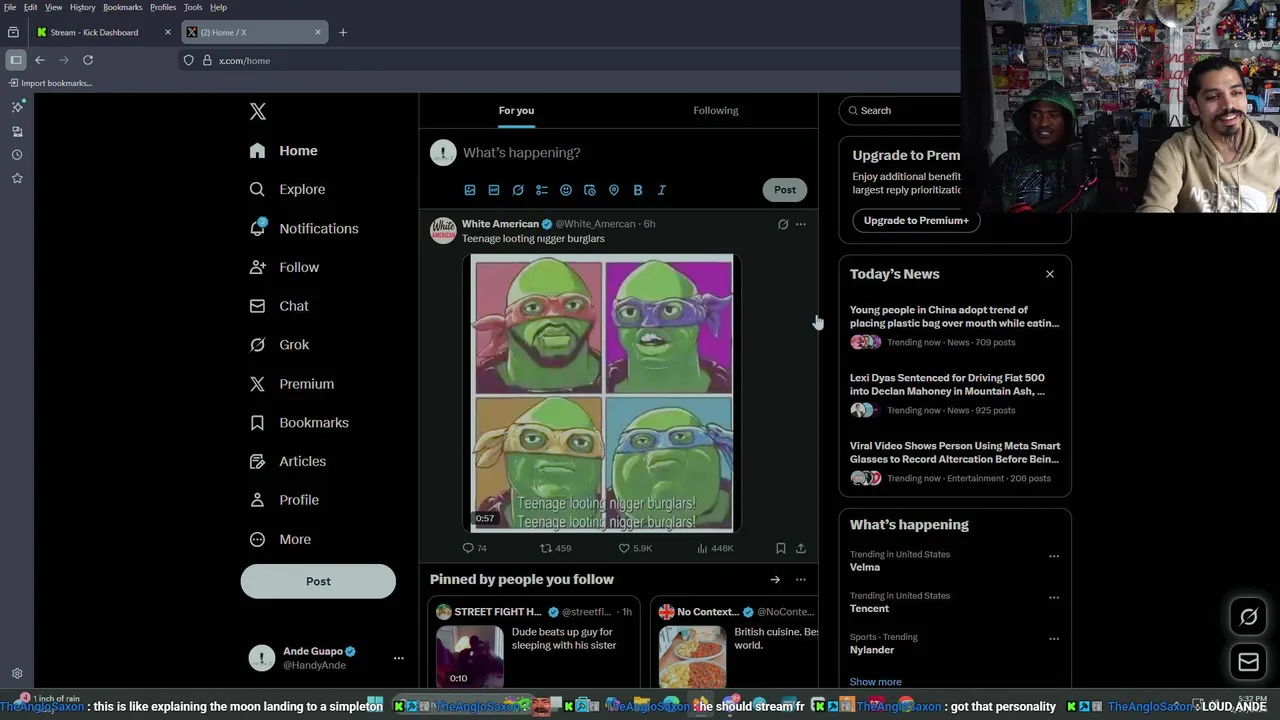Image resolution: width=1280 pixels, height=720 pixels.
Task: Open Grok from the sidebar
Action: [x=280, y=345]
